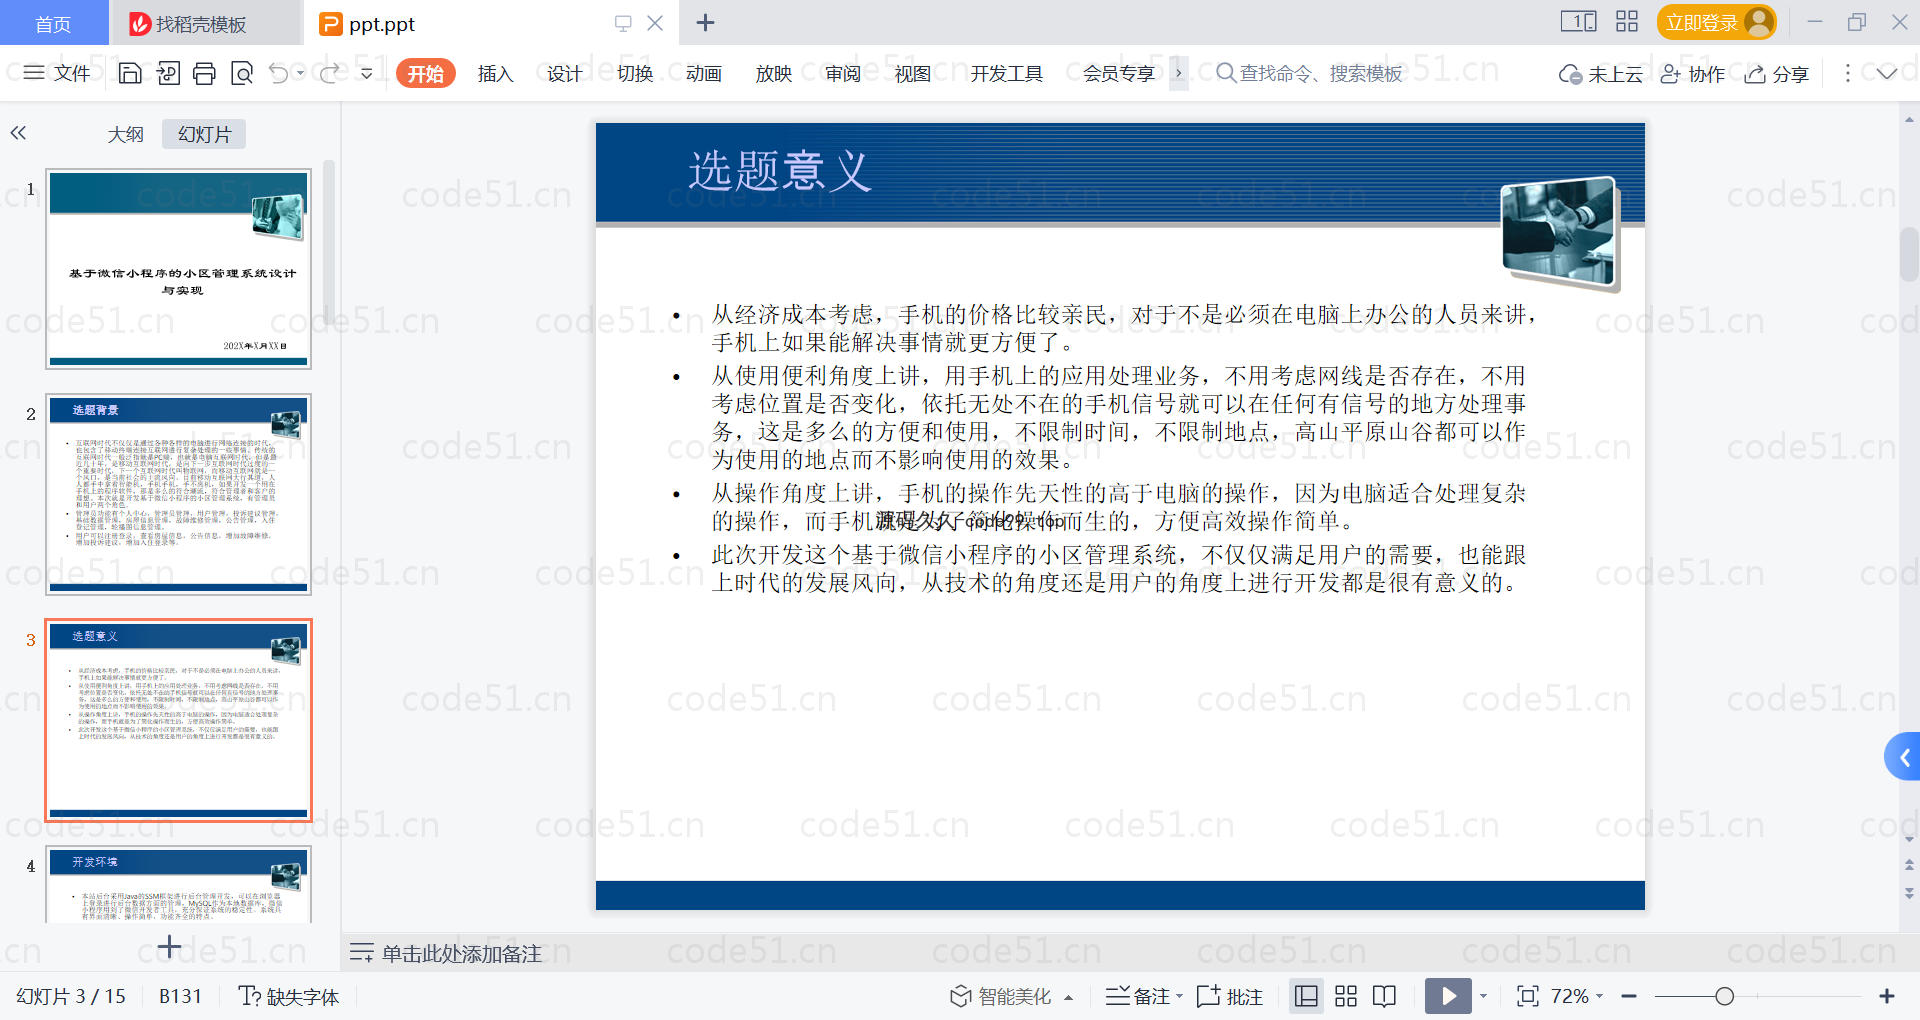The image size is (1920, 1020).
Task: Switch to 幻灯片 thumbnails view
Action: (204, 134)
